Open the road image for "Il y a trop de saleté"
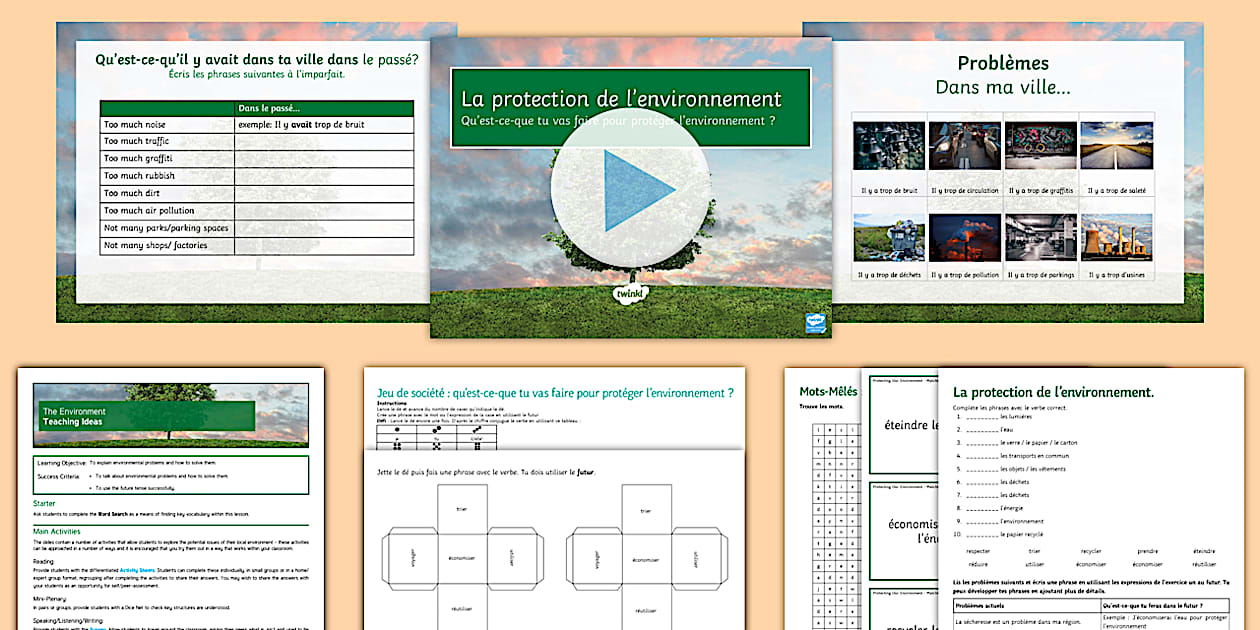Viewport: 1260px width, 630px height. (1115, 145)
